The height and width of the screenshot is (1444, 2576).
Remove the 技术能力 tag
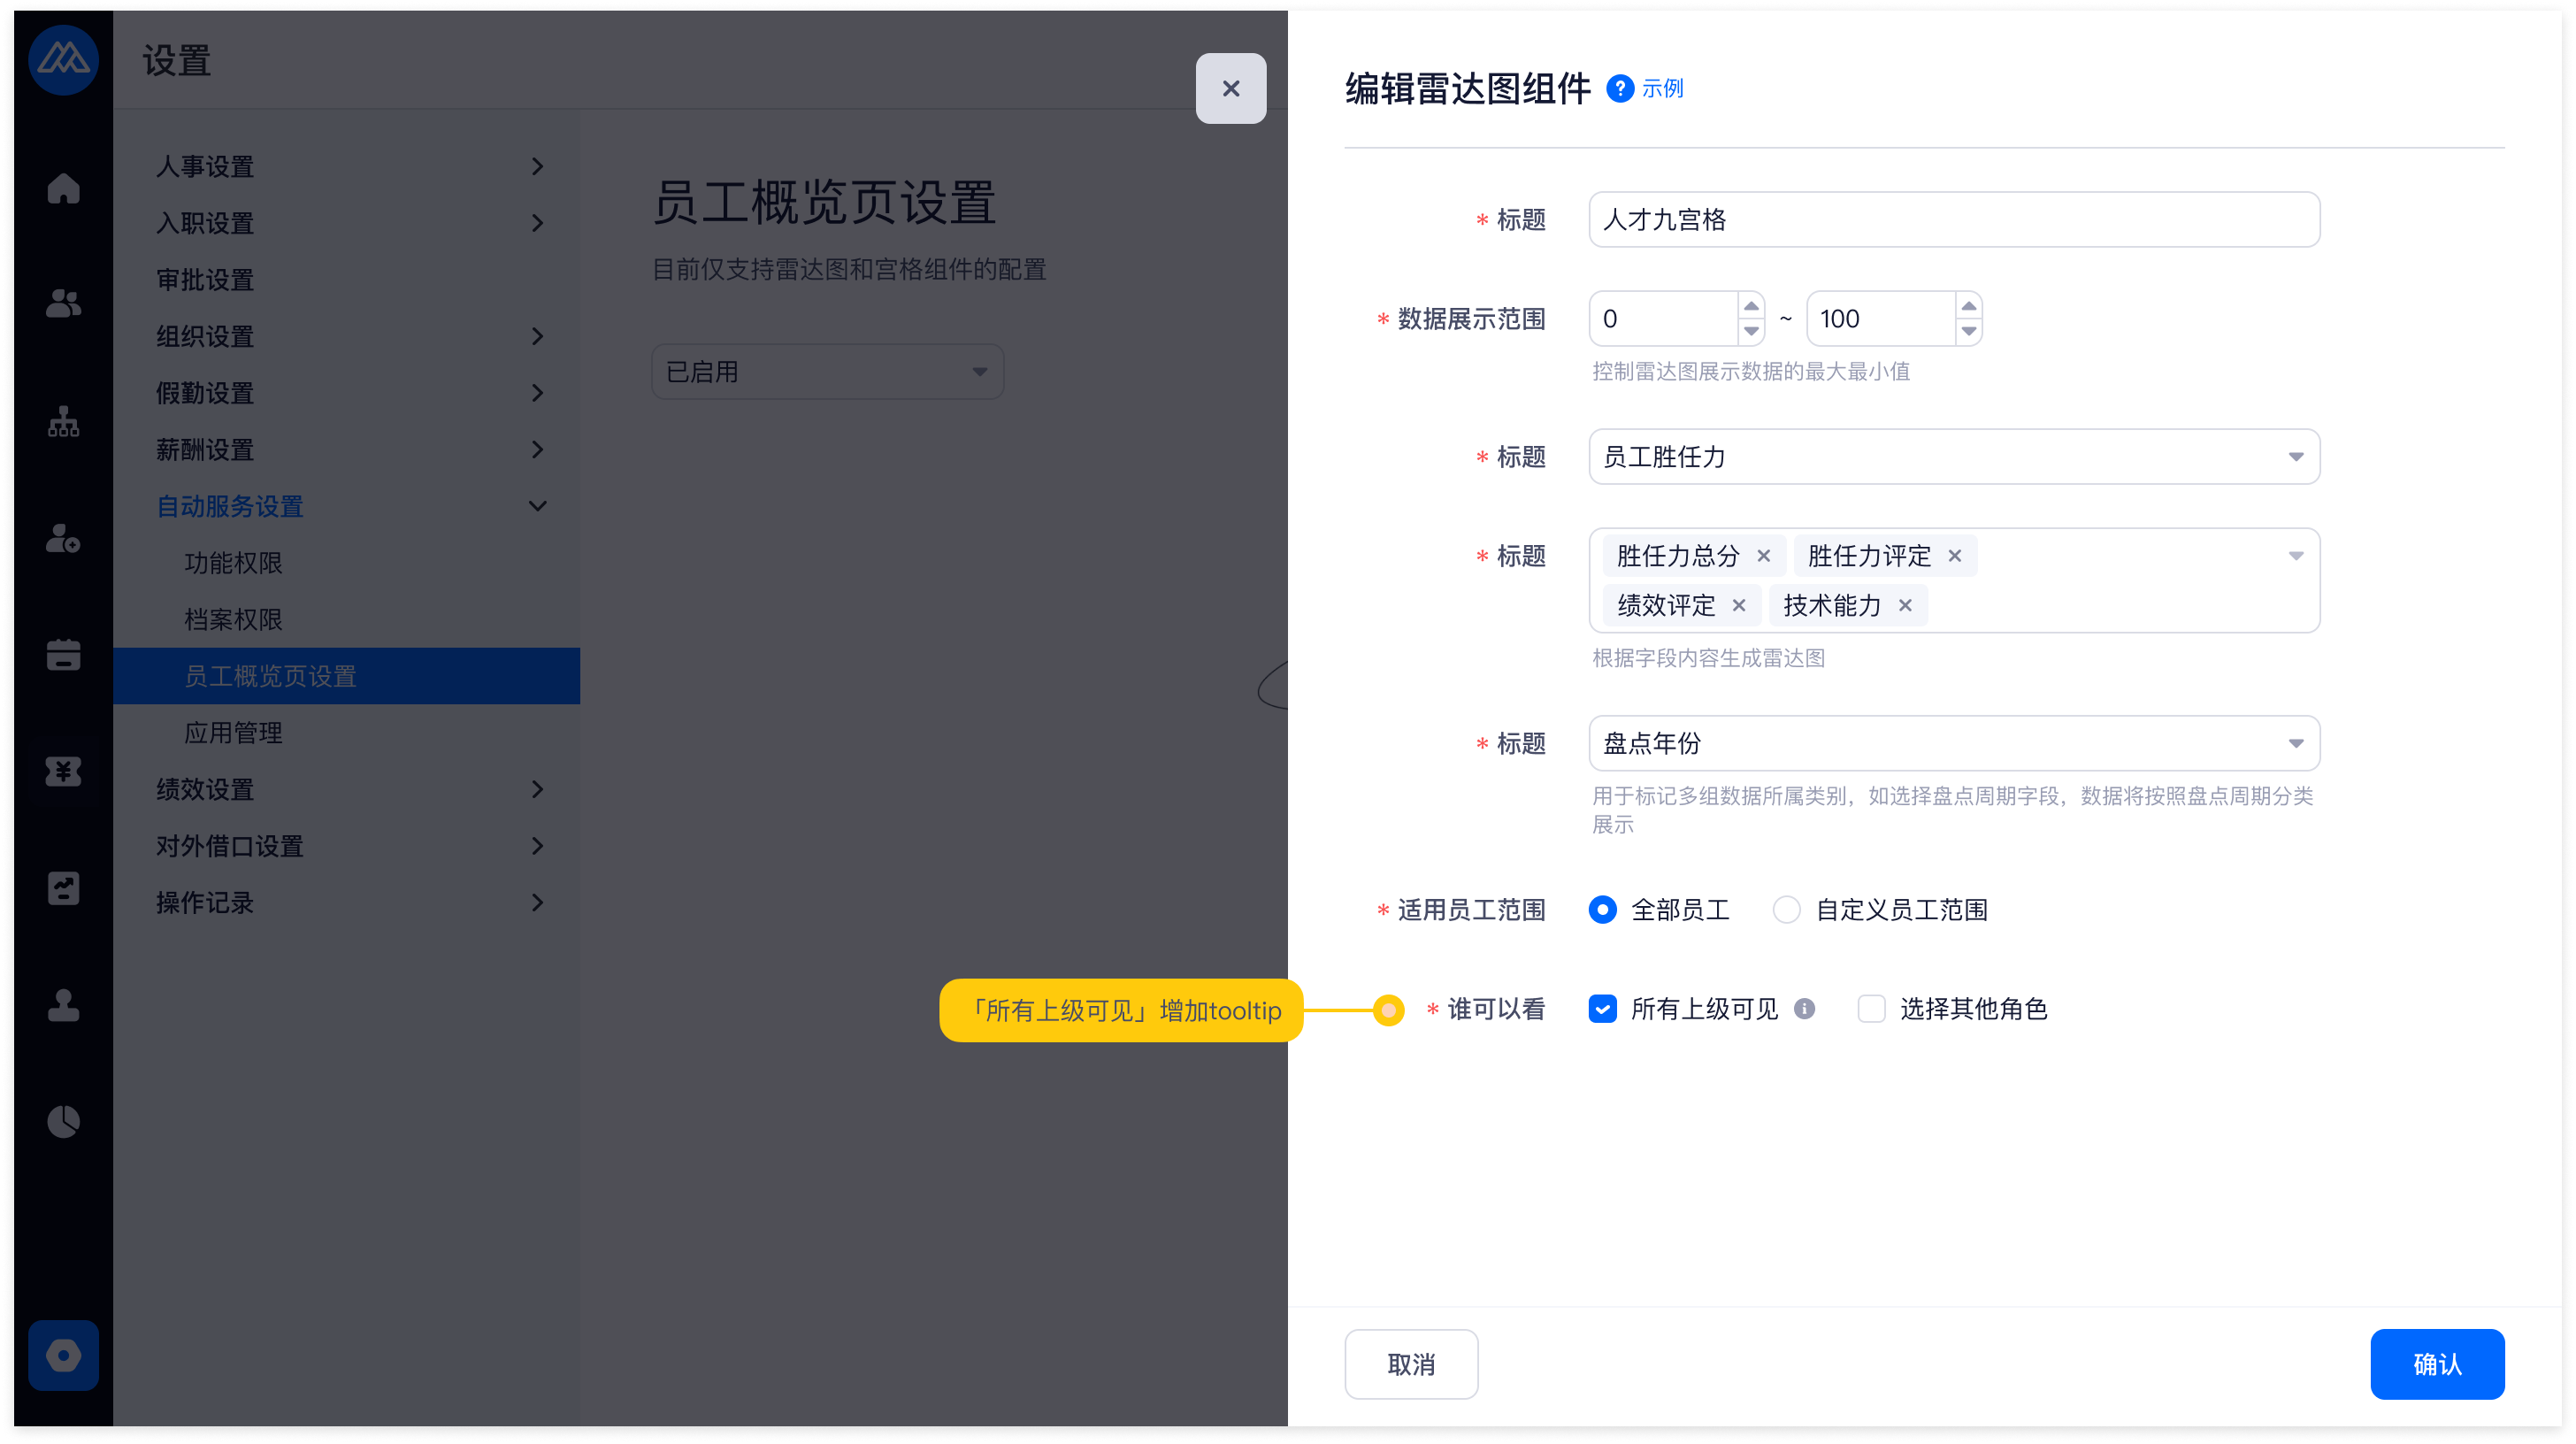(1905, 606)
